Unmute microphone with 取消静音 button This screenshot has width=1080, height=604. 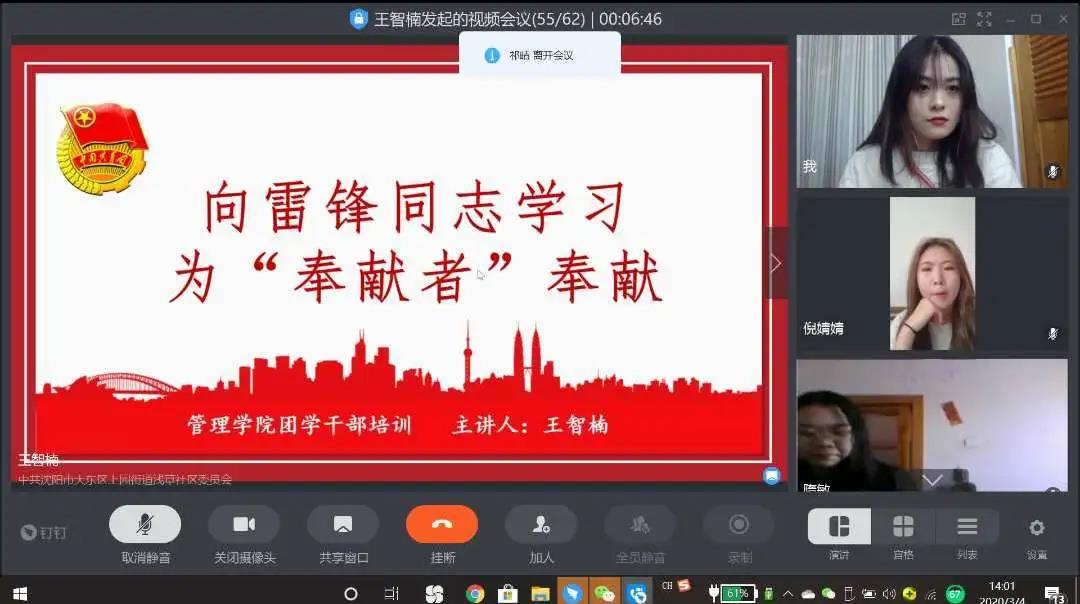pos(145,525)
